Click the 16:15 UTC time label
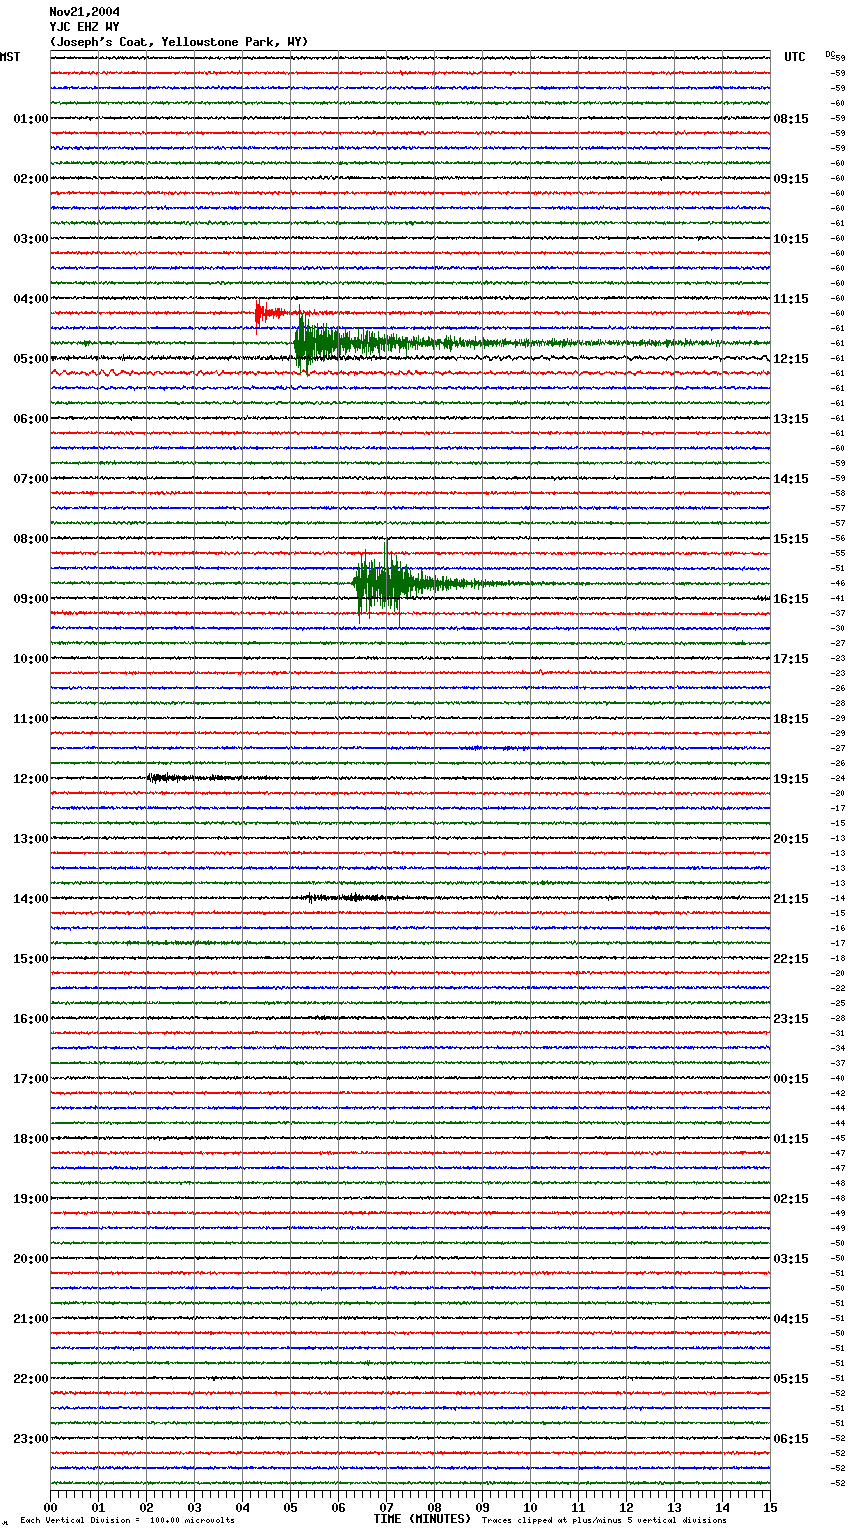This screenshot has height=1534, width=850. (x=791, y=599)
